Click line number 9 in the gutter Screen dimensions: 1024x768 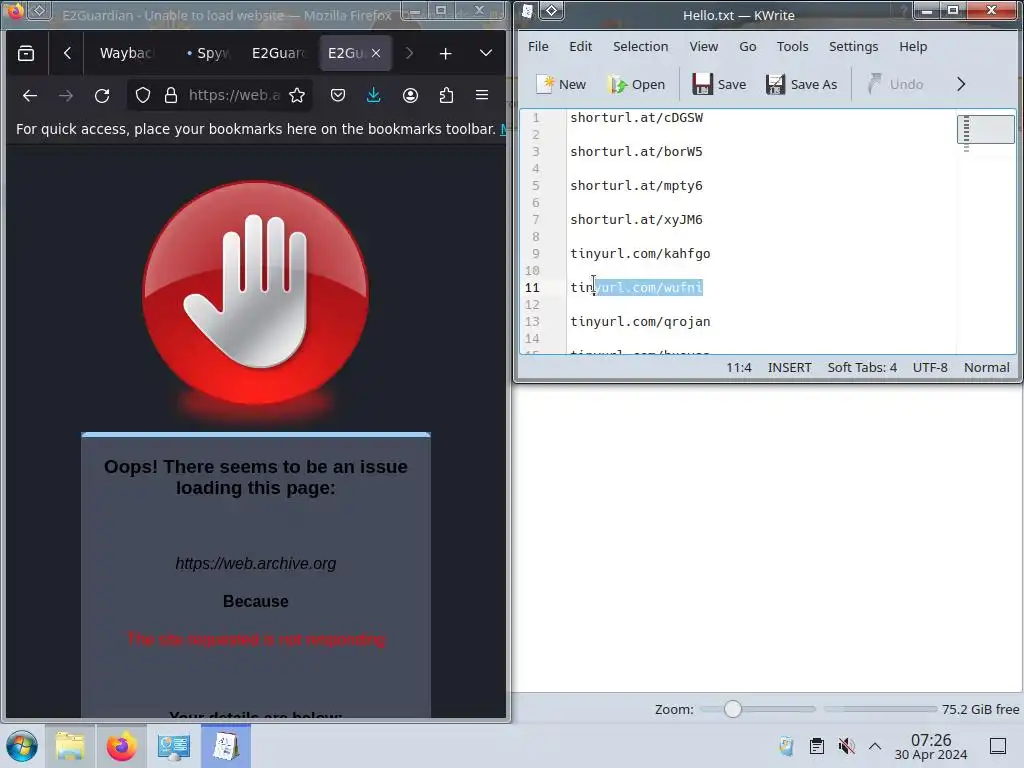click(x=536, y=253)
